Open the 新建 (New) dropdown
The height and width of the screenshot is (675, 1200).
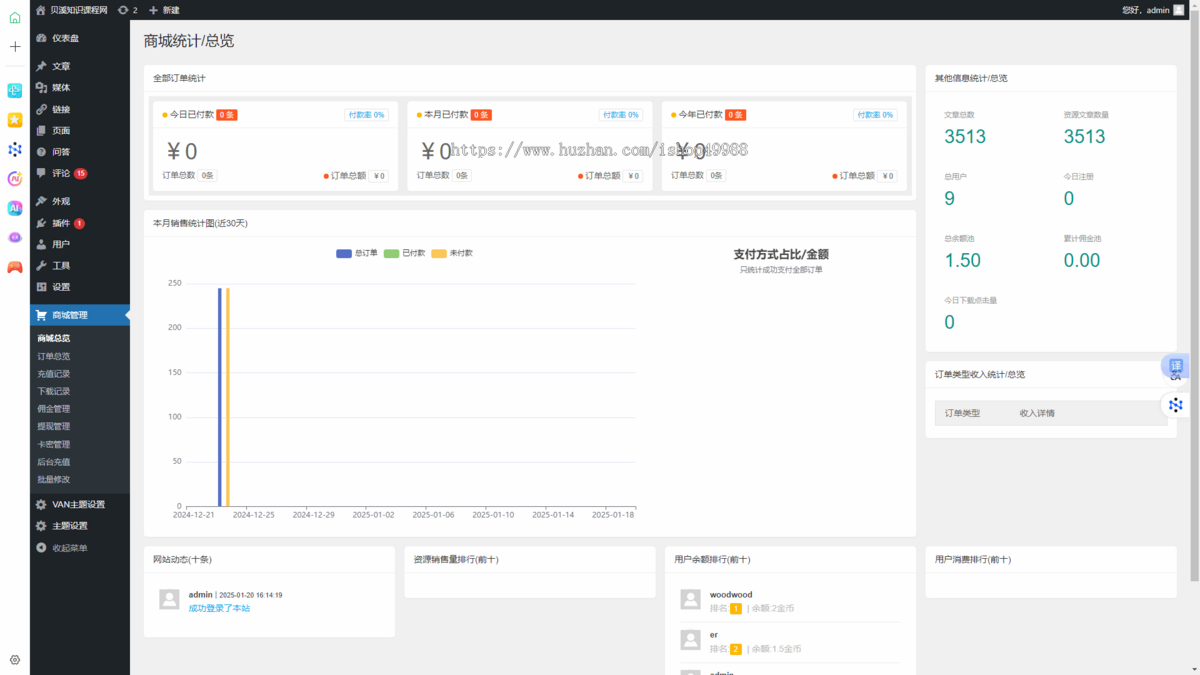[163, 10]
